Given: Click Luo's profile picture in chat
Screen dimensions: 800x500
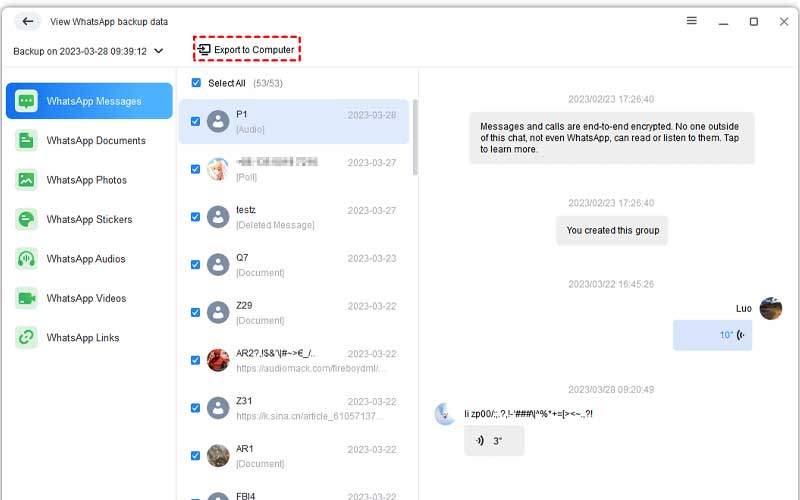Looking at the screenshot, I should [770, 308].
